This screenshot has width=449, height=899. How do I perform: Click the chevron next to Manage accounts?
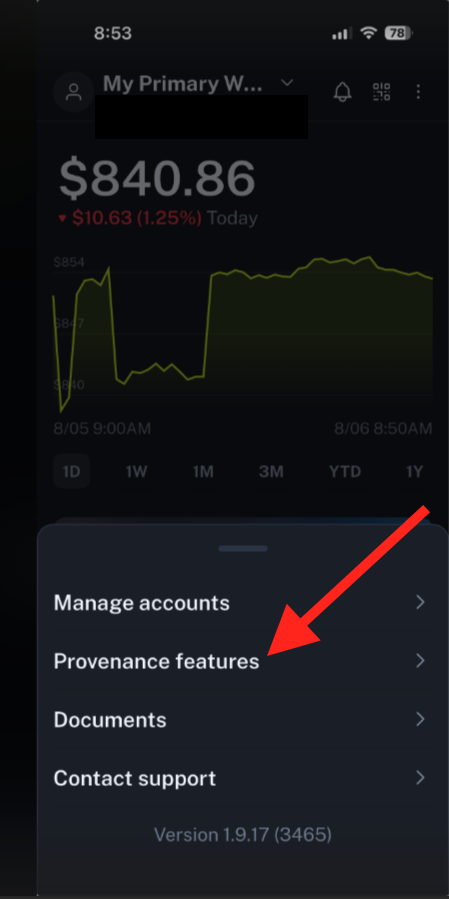(420, 602)
